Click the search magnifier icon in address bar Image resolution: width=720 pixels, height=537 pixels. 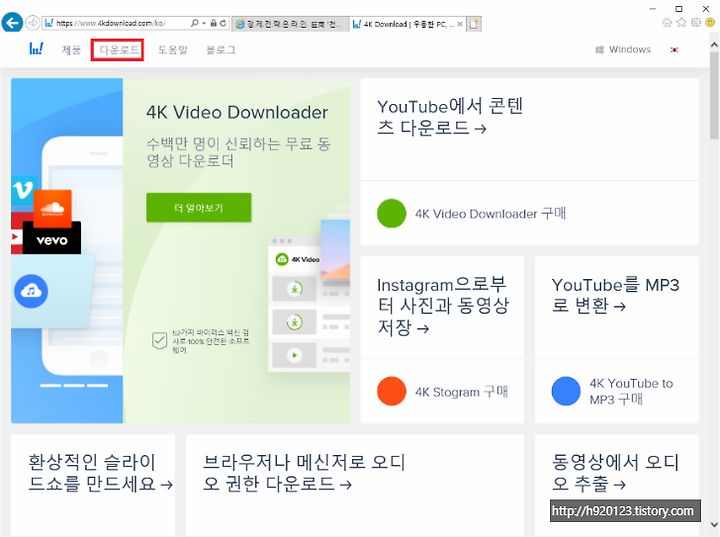(195, 23)
